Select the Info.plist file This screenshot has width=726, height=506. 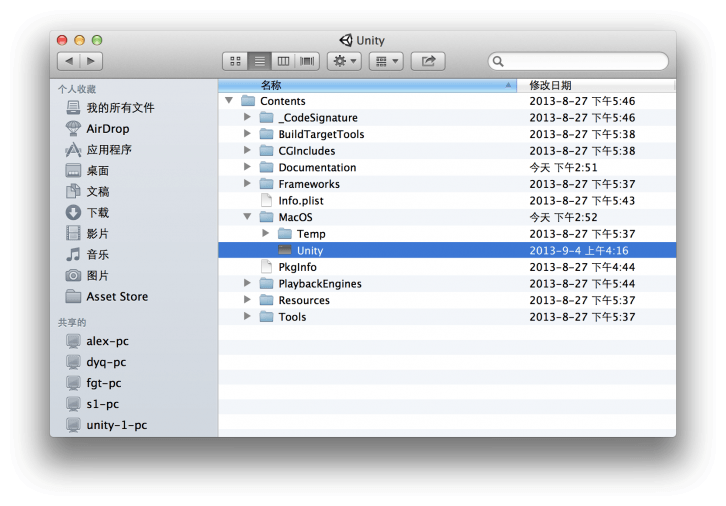(300, 201)
